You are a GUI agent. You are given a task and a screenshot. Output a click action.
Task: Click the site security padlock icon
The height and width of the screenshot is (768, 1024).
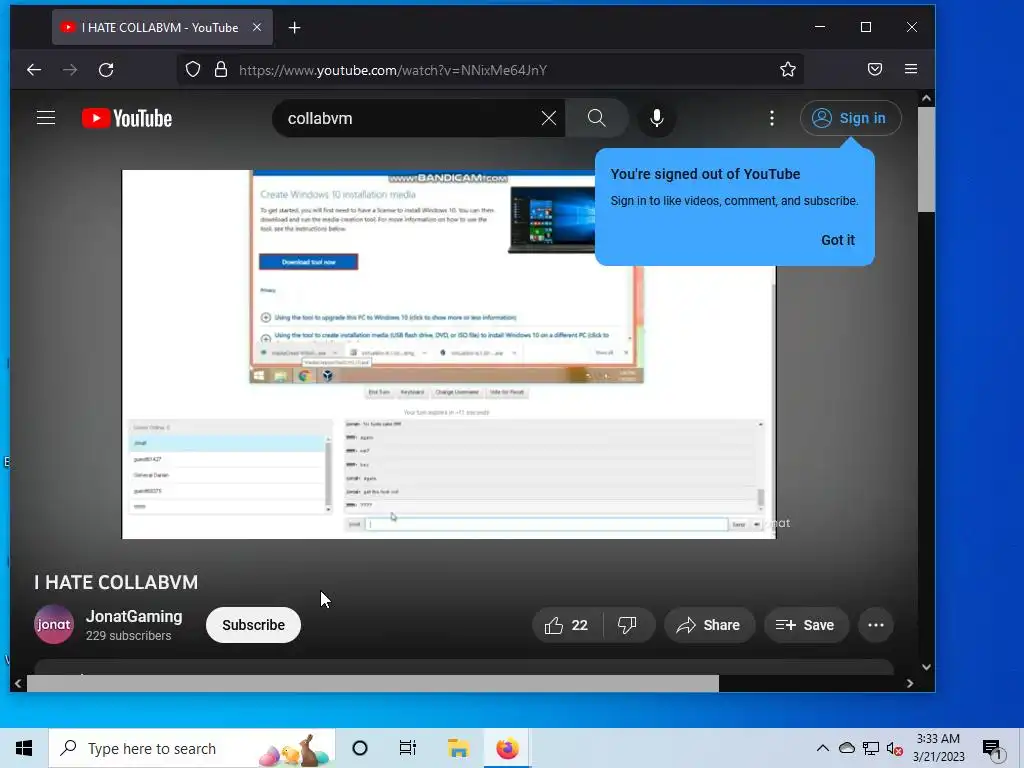click(x=221, y=69)
